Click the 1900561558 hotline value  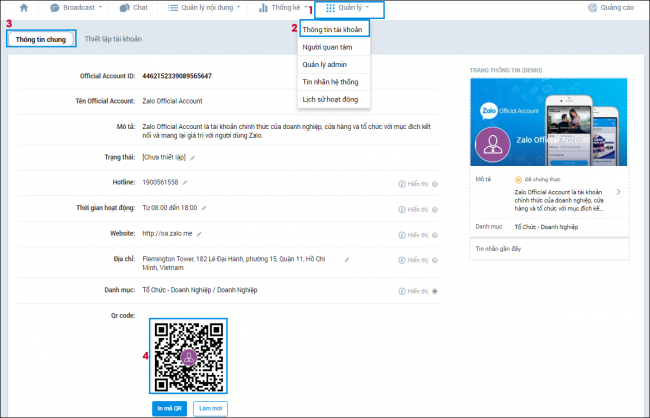(x=160, y=182)
